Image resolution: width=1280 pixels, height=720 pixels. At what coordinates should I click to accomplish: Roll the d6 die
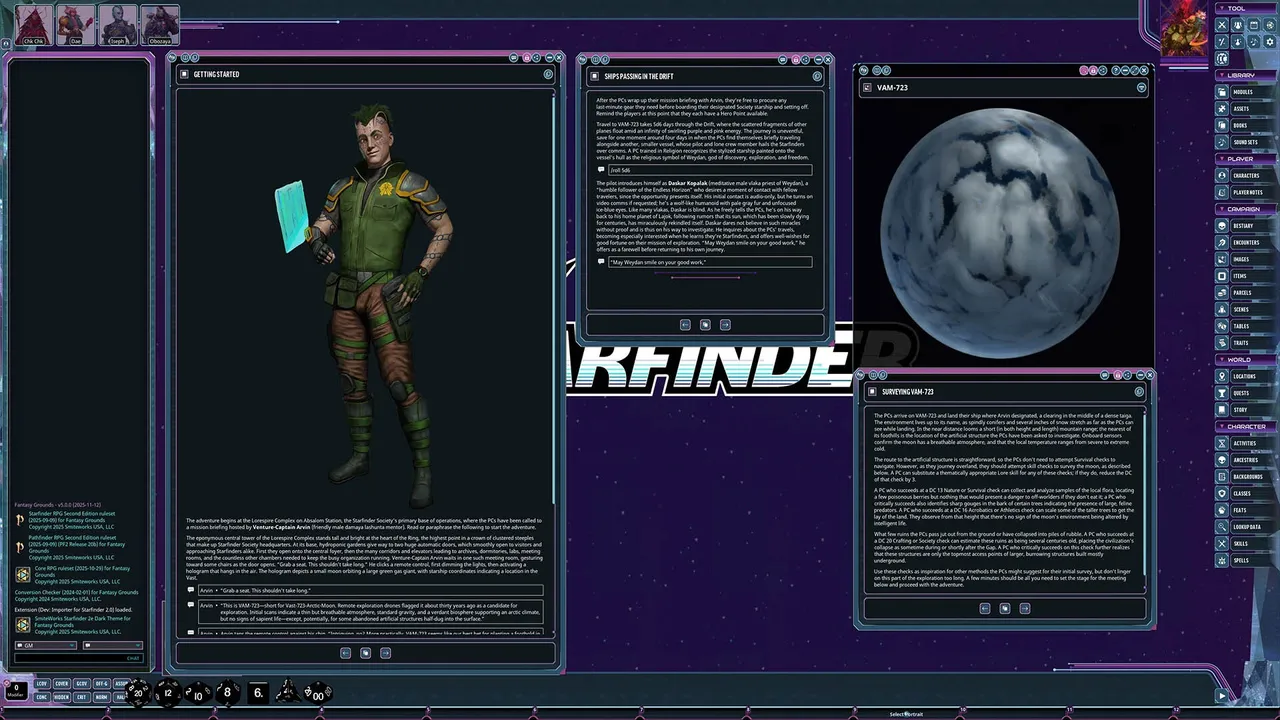(x=258, y=692)
